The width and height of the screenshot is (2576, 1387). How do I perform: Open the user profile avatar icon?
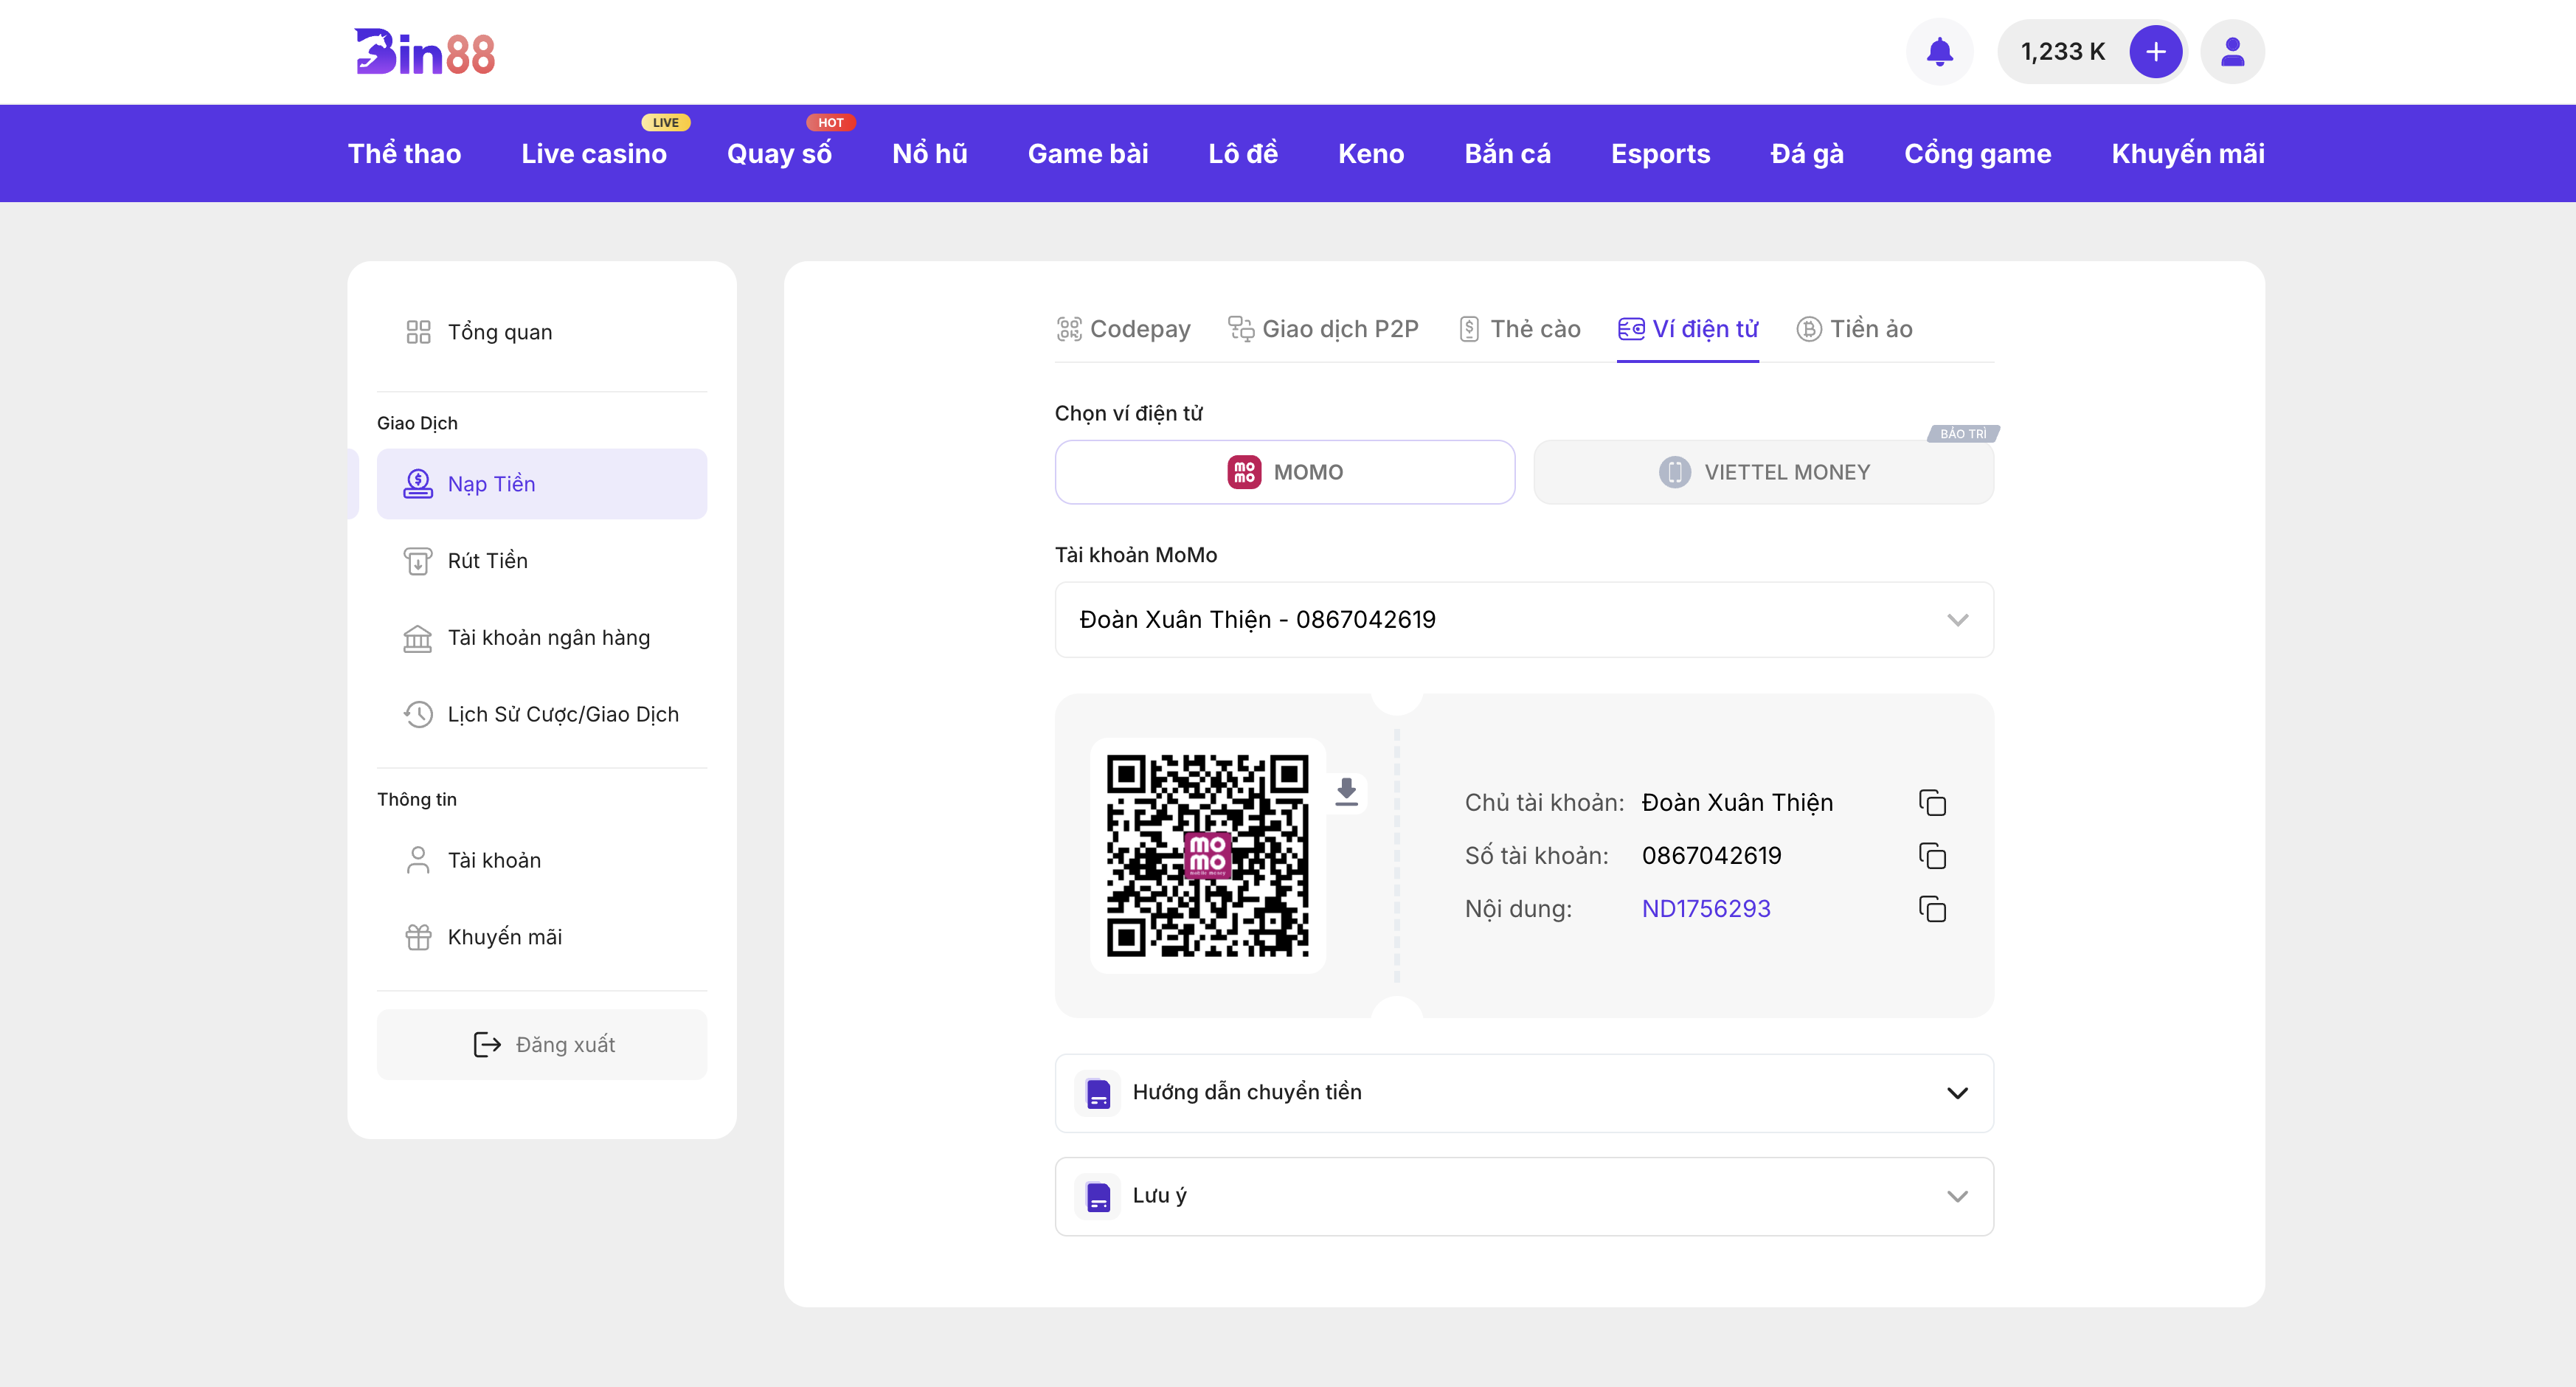[2232, 52]
